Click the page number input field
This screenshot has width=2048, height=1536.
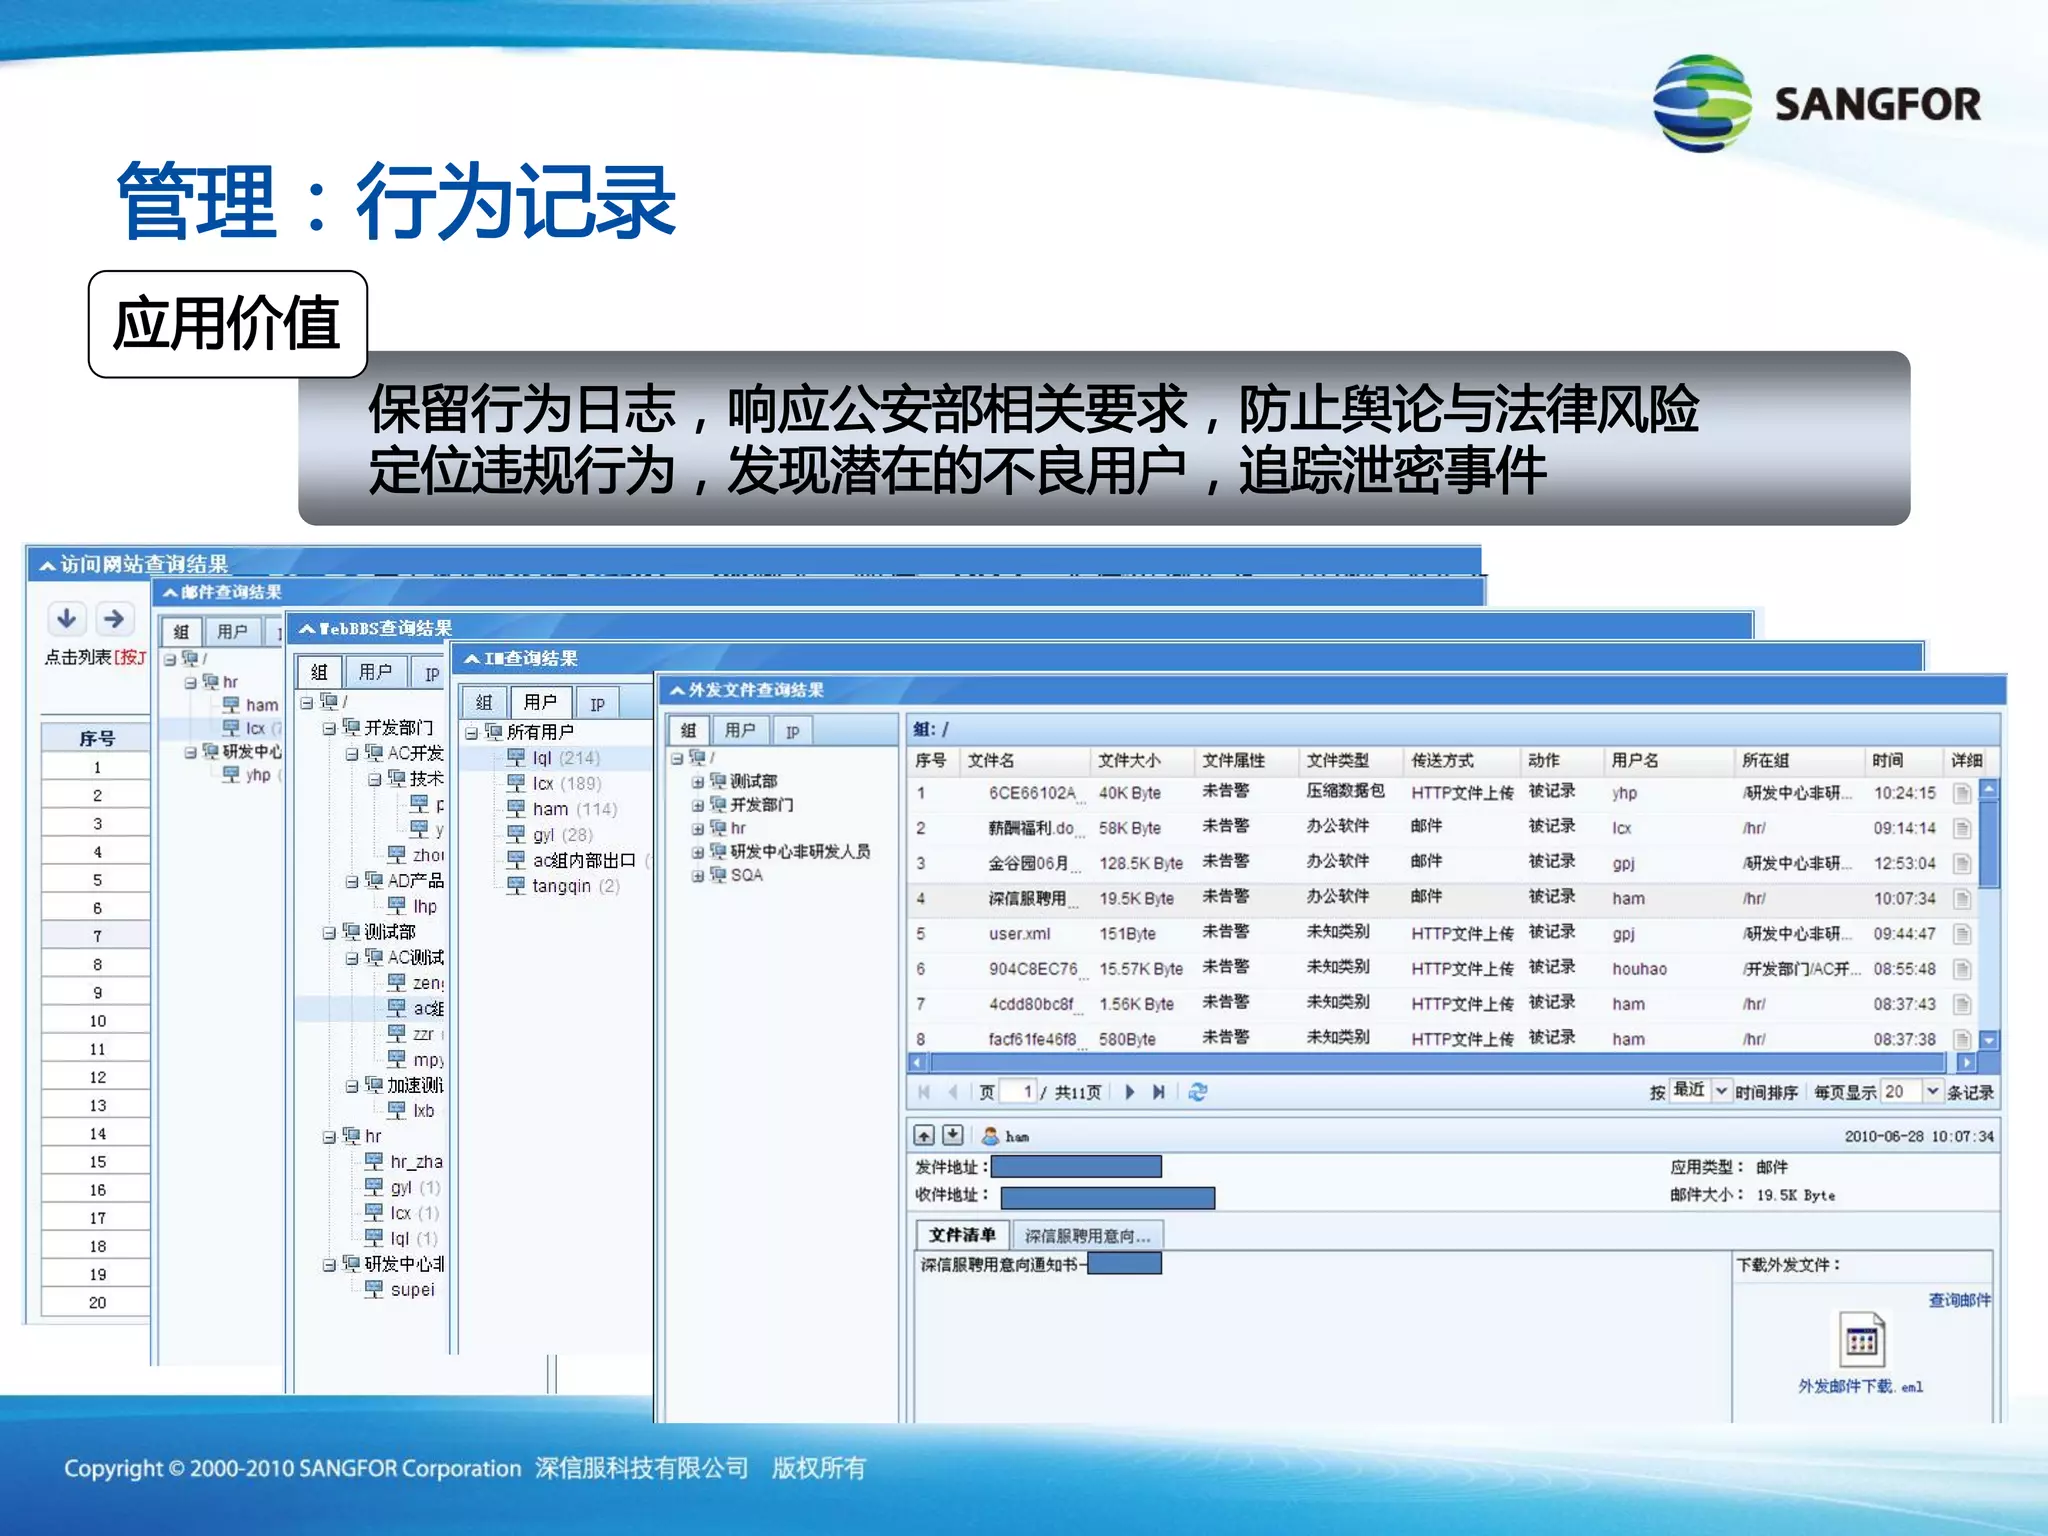[1018, 1092]
